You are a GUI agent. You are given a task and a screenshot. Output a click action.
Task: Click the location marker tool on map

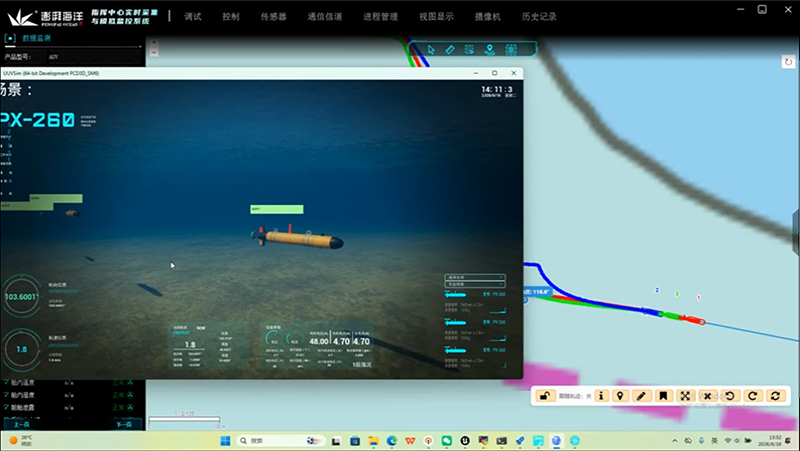(490, 49)
